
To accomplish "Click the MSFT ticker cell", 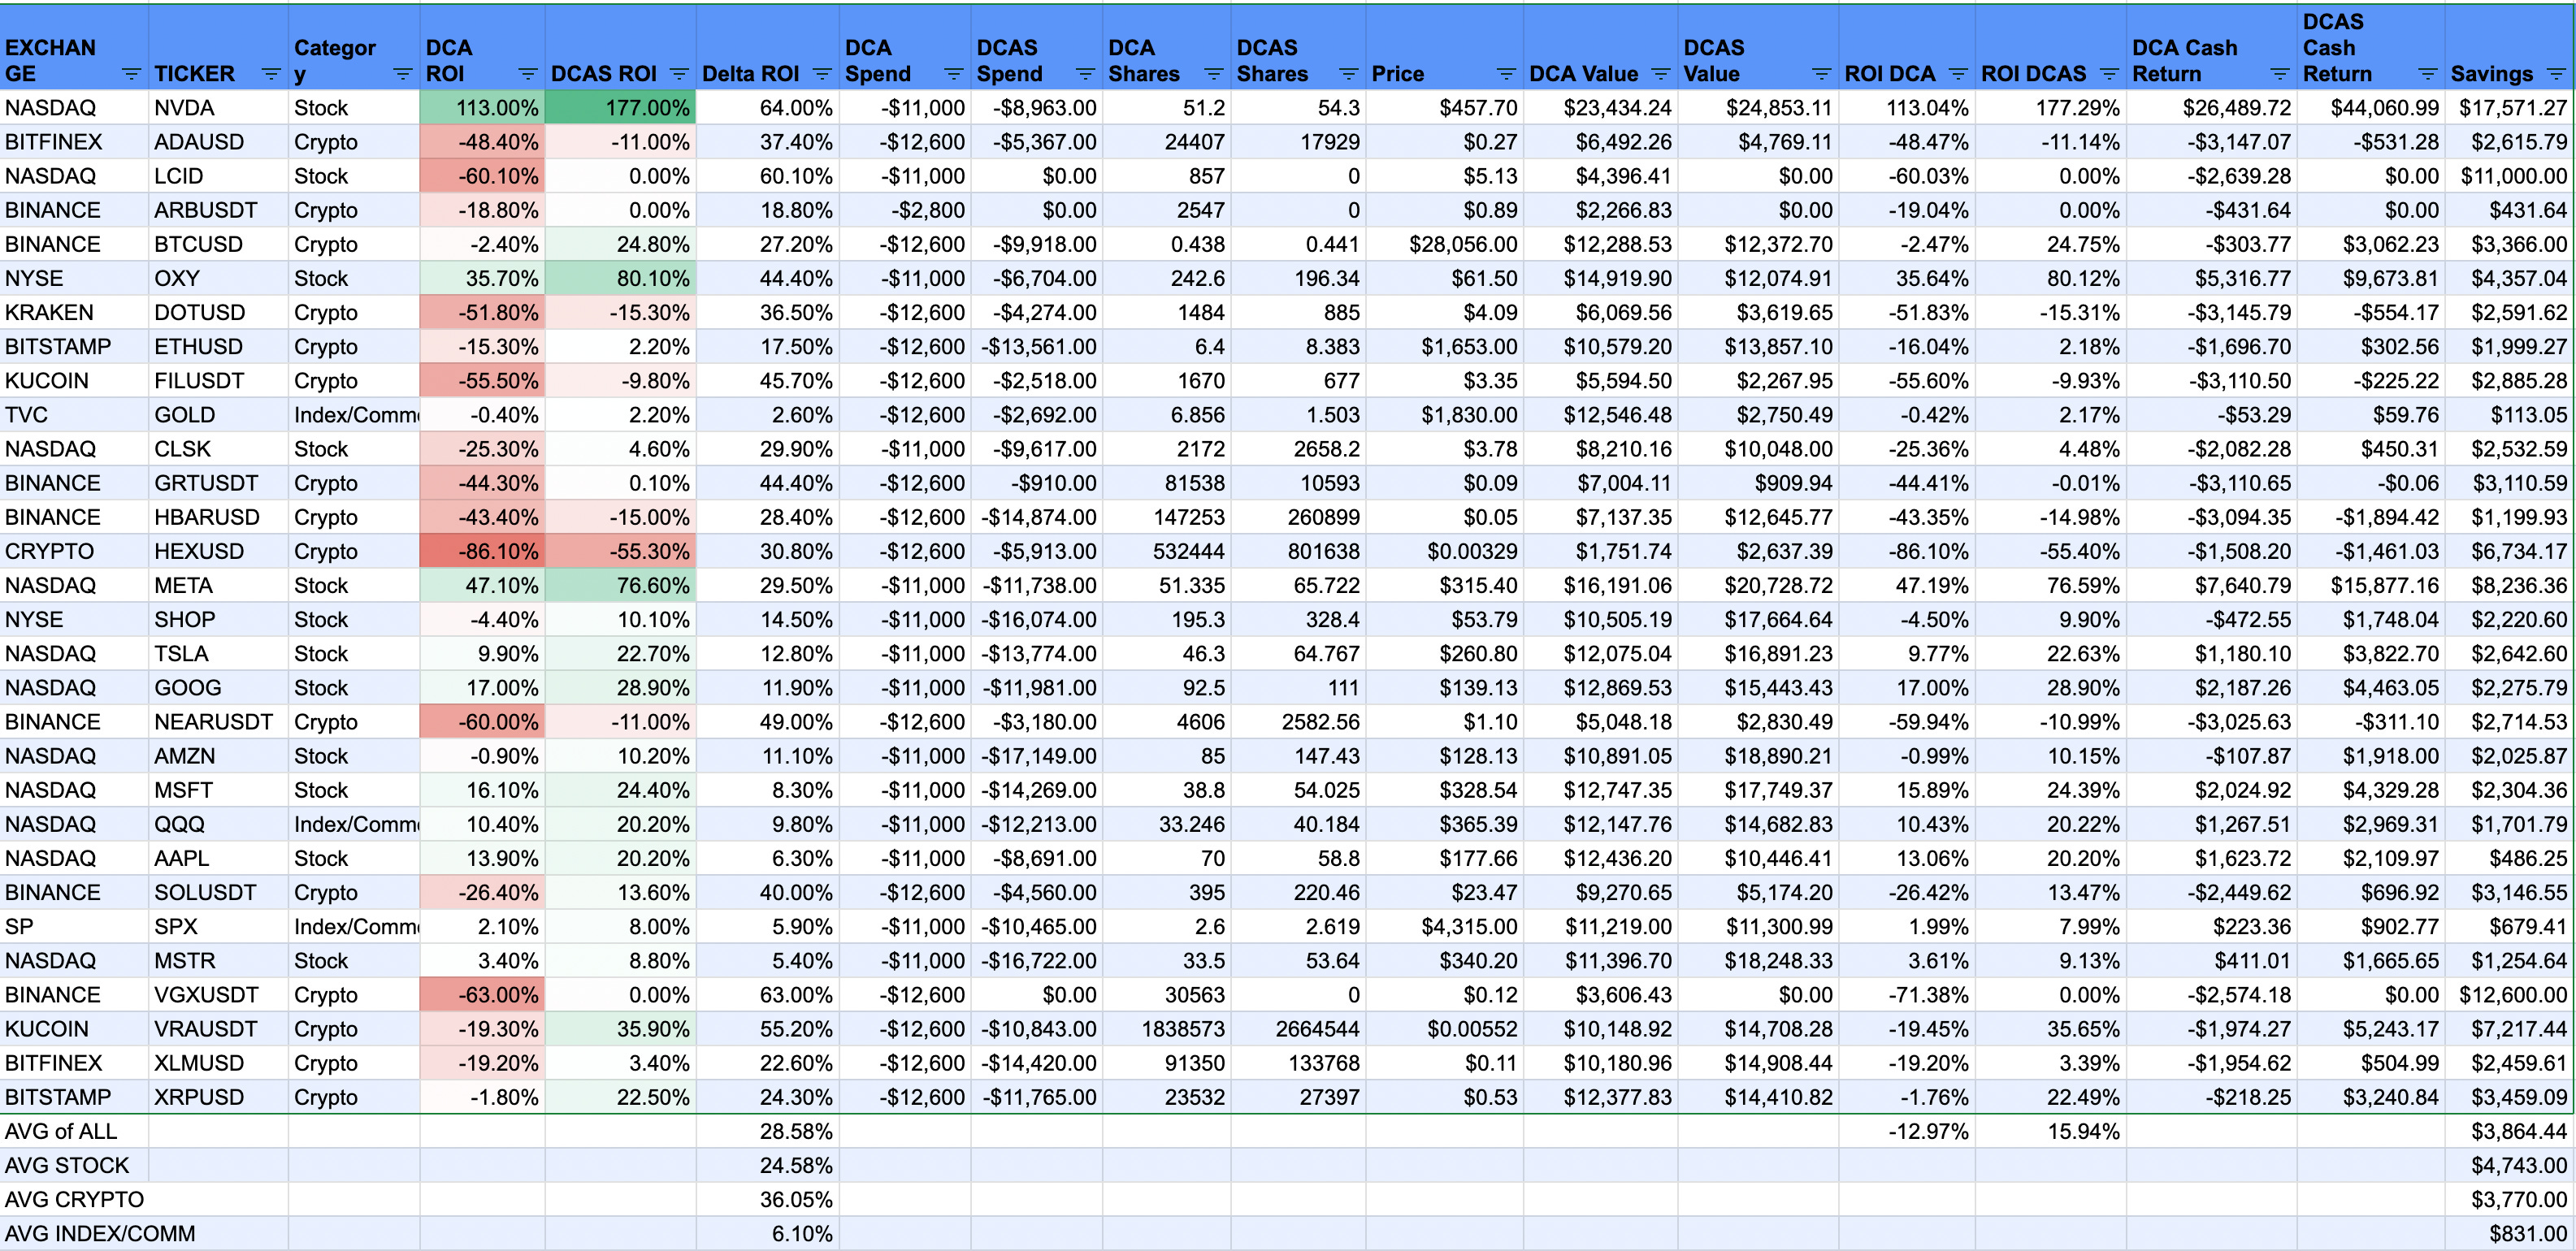I will (218, 790).
